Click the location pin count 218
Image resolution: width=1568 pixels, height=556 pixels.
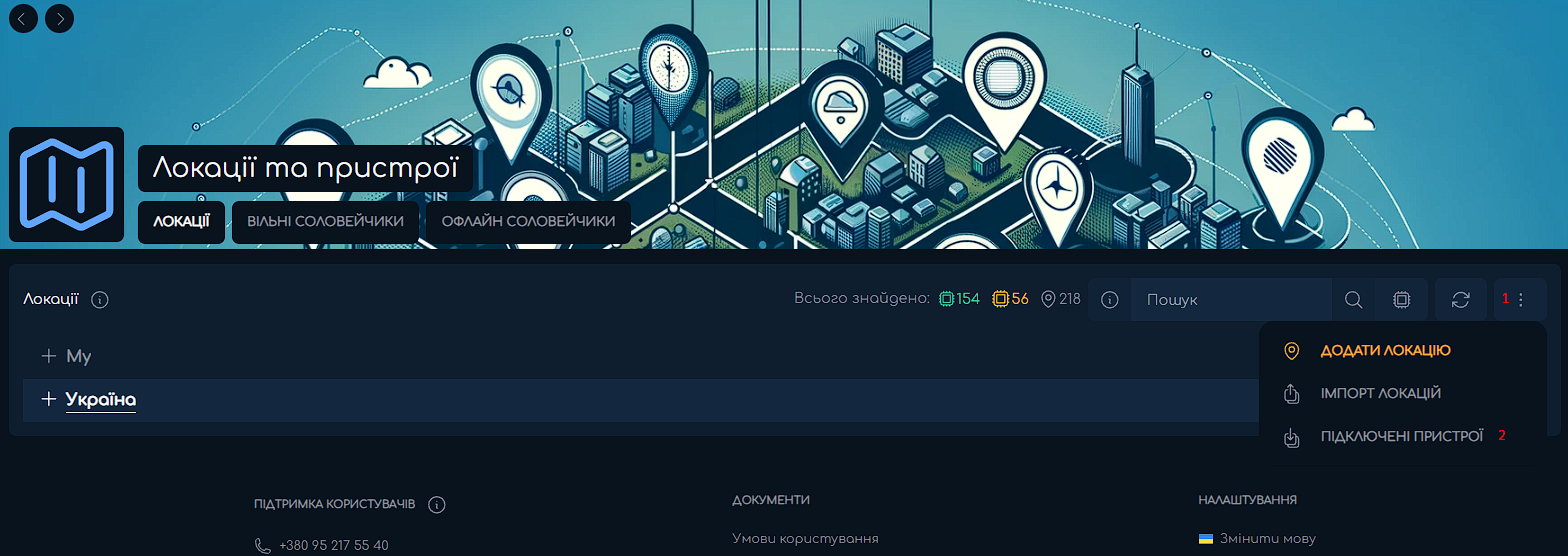(x=1061, y=299)
